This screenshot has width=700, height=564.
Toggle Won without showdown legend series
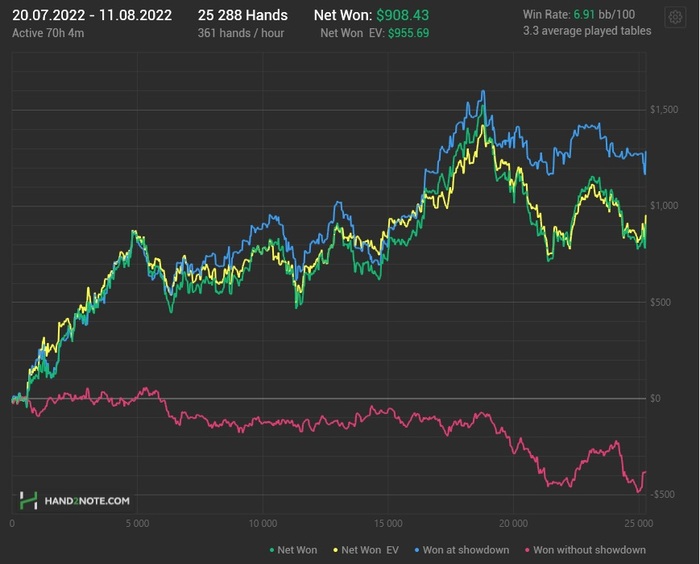tap(585, 550)
